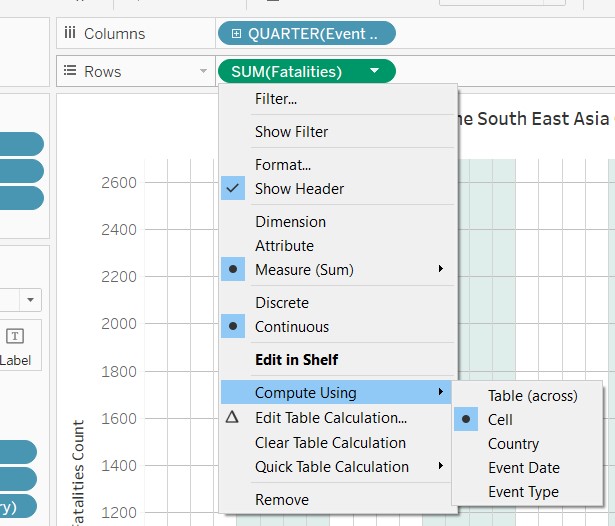Choose Filter... from the context menu
Screen dimensions: 615x526
coord(276,99)
